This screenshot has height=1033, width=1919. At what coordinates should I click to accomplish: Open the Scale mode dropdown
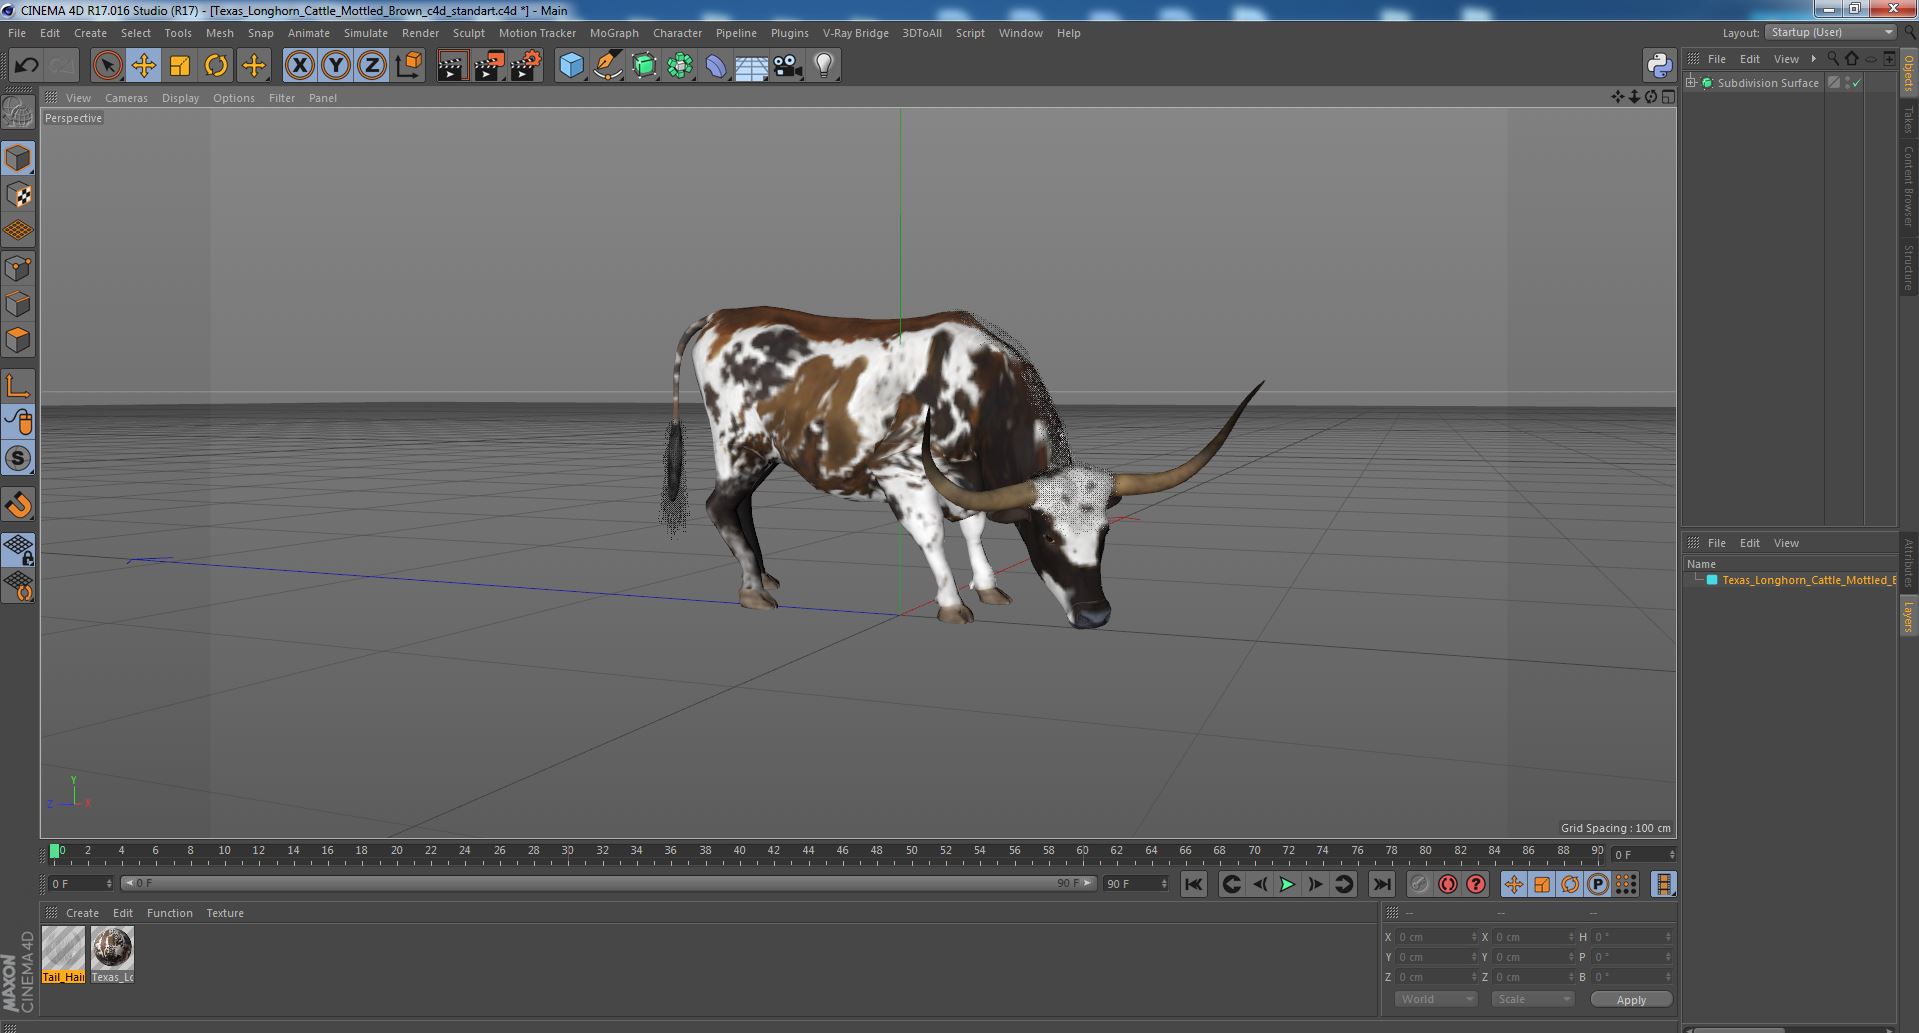(x=1532, y=1000)
